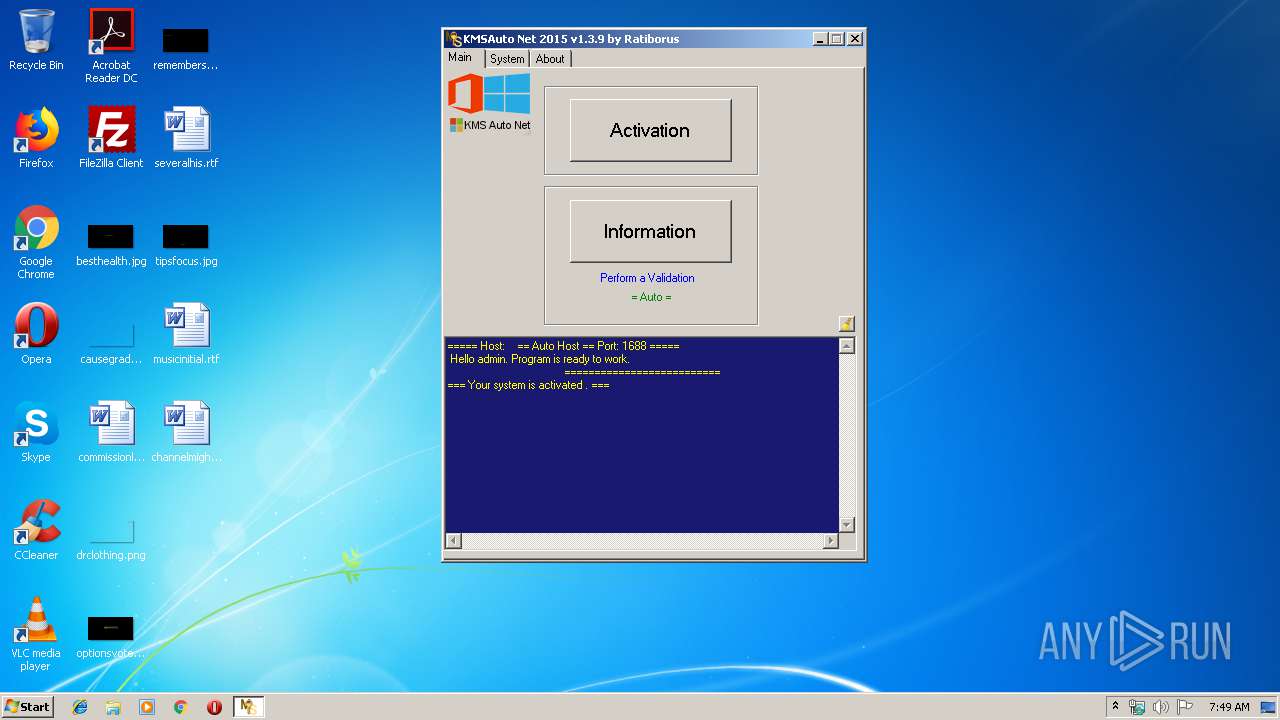Select the channelmigh document icon on the desktop
The image size is (1280, 720).
(x=186, y=432)
